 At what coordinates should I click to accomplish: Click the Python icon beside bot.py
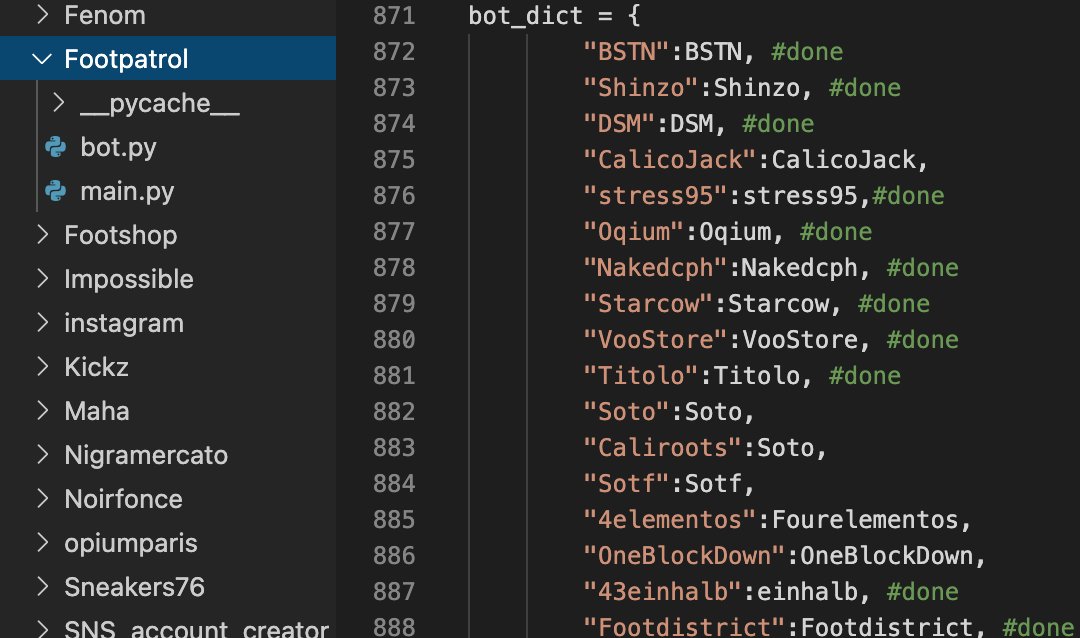coord(56,147)
